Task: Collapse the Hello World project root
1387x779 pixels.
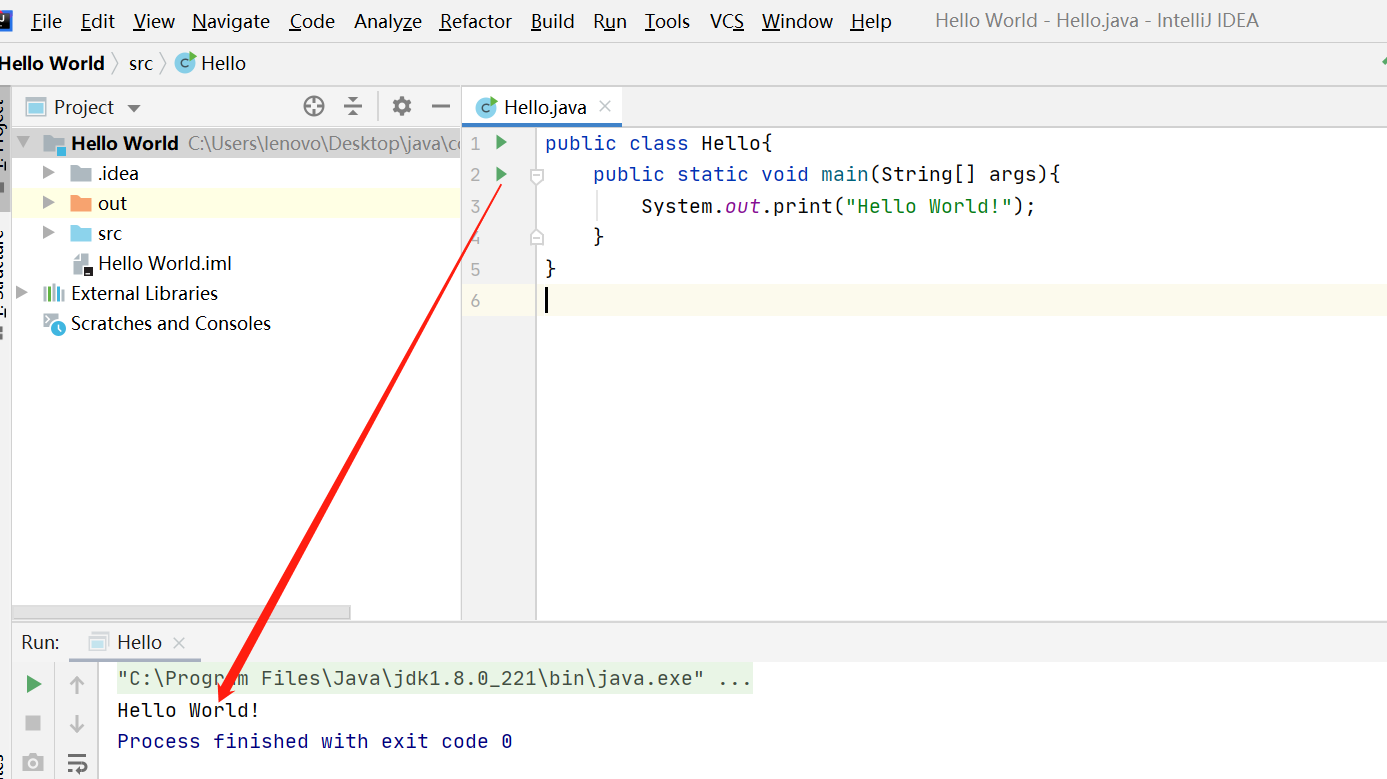Action: pyautogui.click(x=24, y=142)
